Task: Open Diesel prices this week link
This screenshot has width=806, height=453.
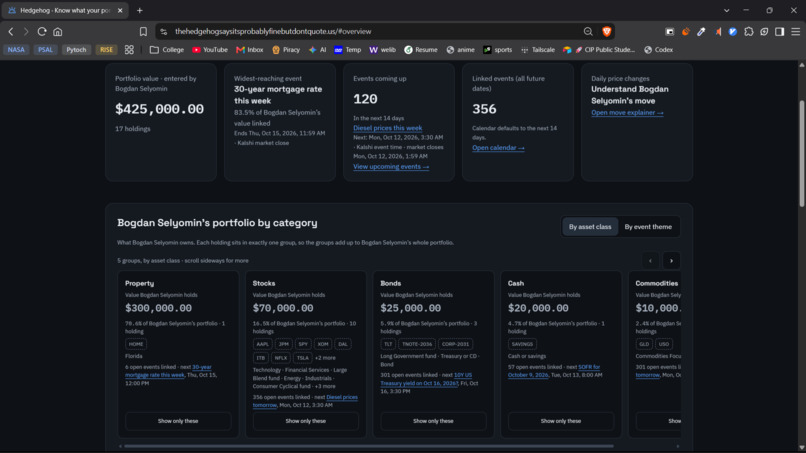Action: 388,128
